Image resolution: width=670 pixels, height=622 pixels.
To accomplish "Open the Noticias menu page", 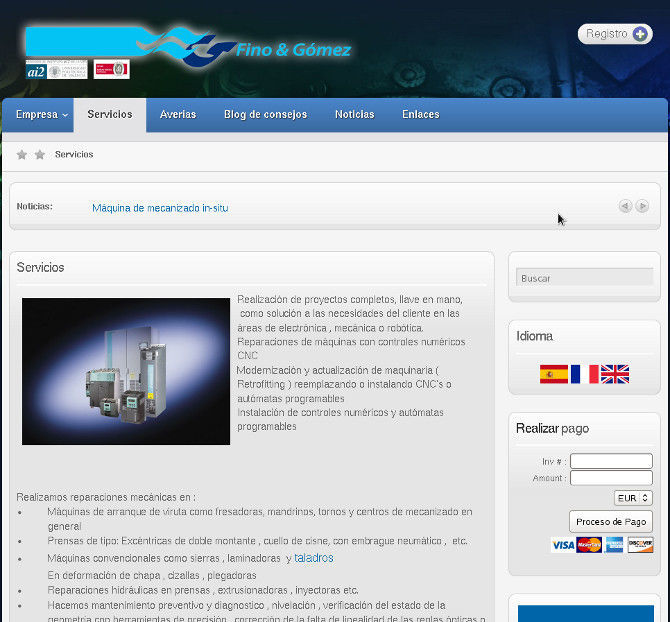I will [354, 115].
